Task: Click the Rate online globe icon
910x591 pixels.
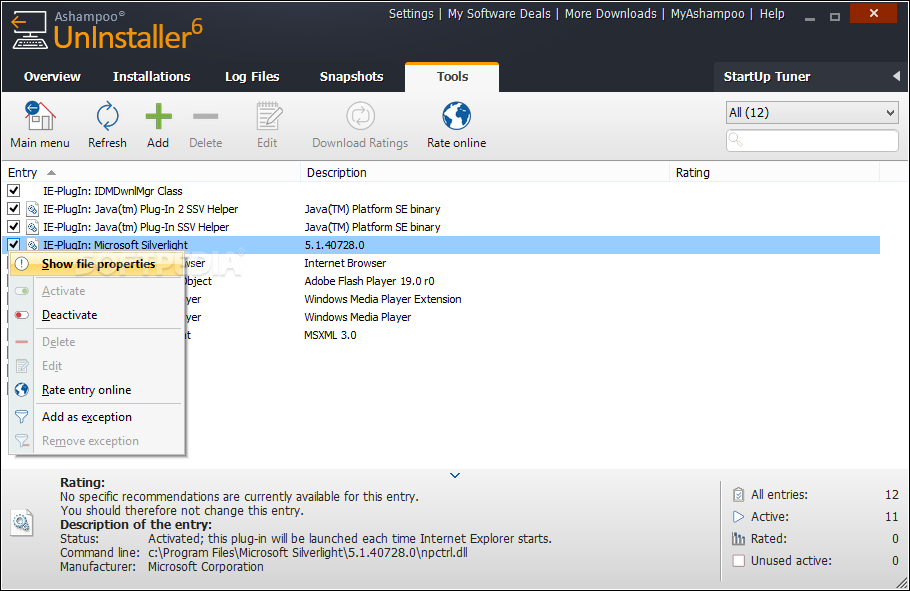Action: pyautogui.click(x=457, y=116)
